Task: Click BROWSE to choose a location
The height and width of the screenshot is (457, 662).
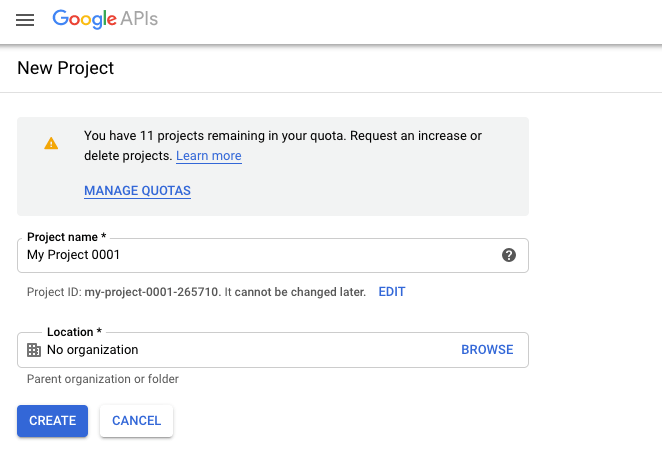Action: click(x=487, y=350)
